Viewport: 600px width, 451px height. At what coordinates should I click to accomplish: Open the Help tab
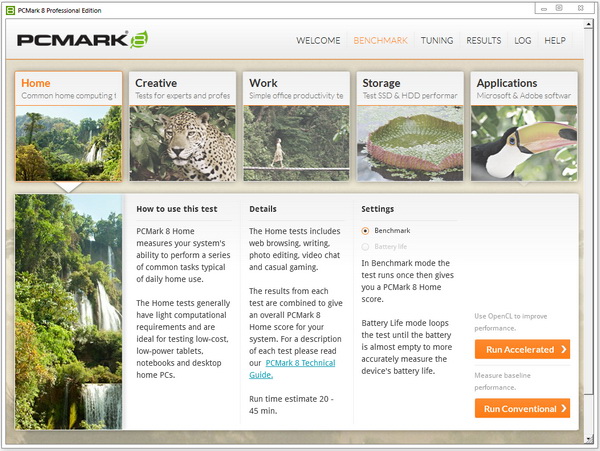[x=555, y=41]
